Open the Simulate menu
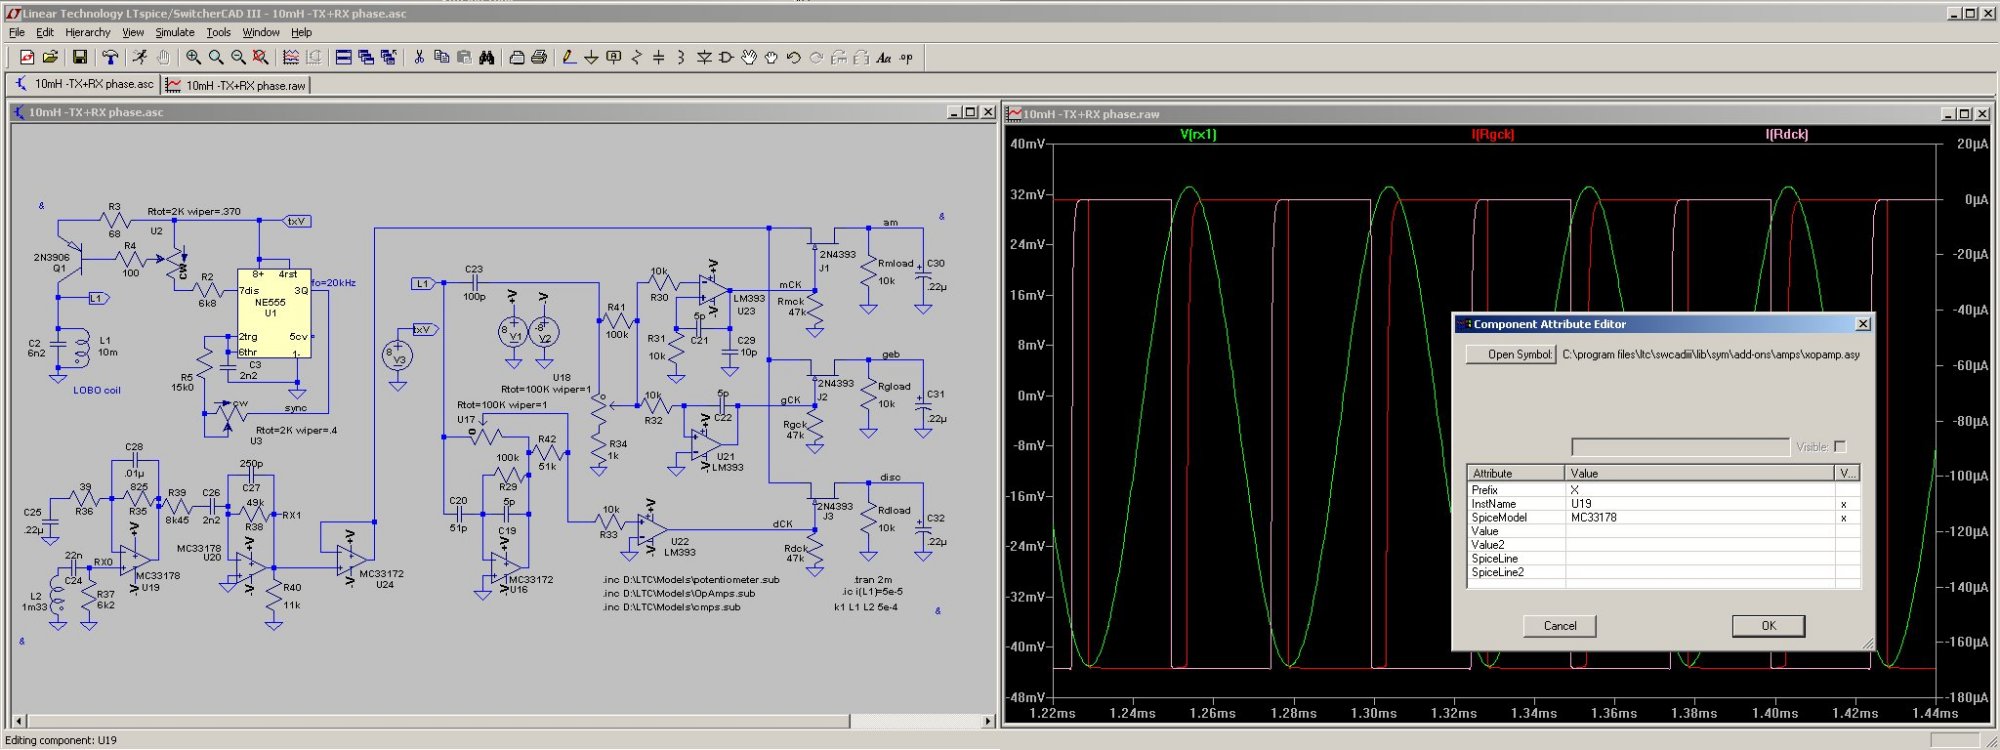 (x=175, y=32)
